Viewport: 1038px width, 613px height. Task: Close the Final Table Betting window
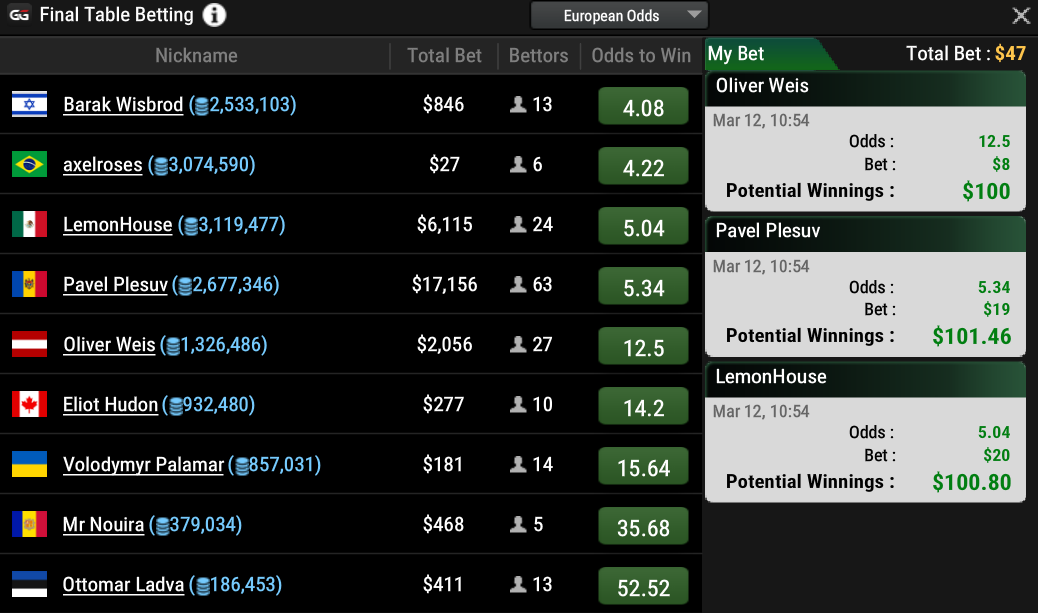click(x=1021, y=16)
